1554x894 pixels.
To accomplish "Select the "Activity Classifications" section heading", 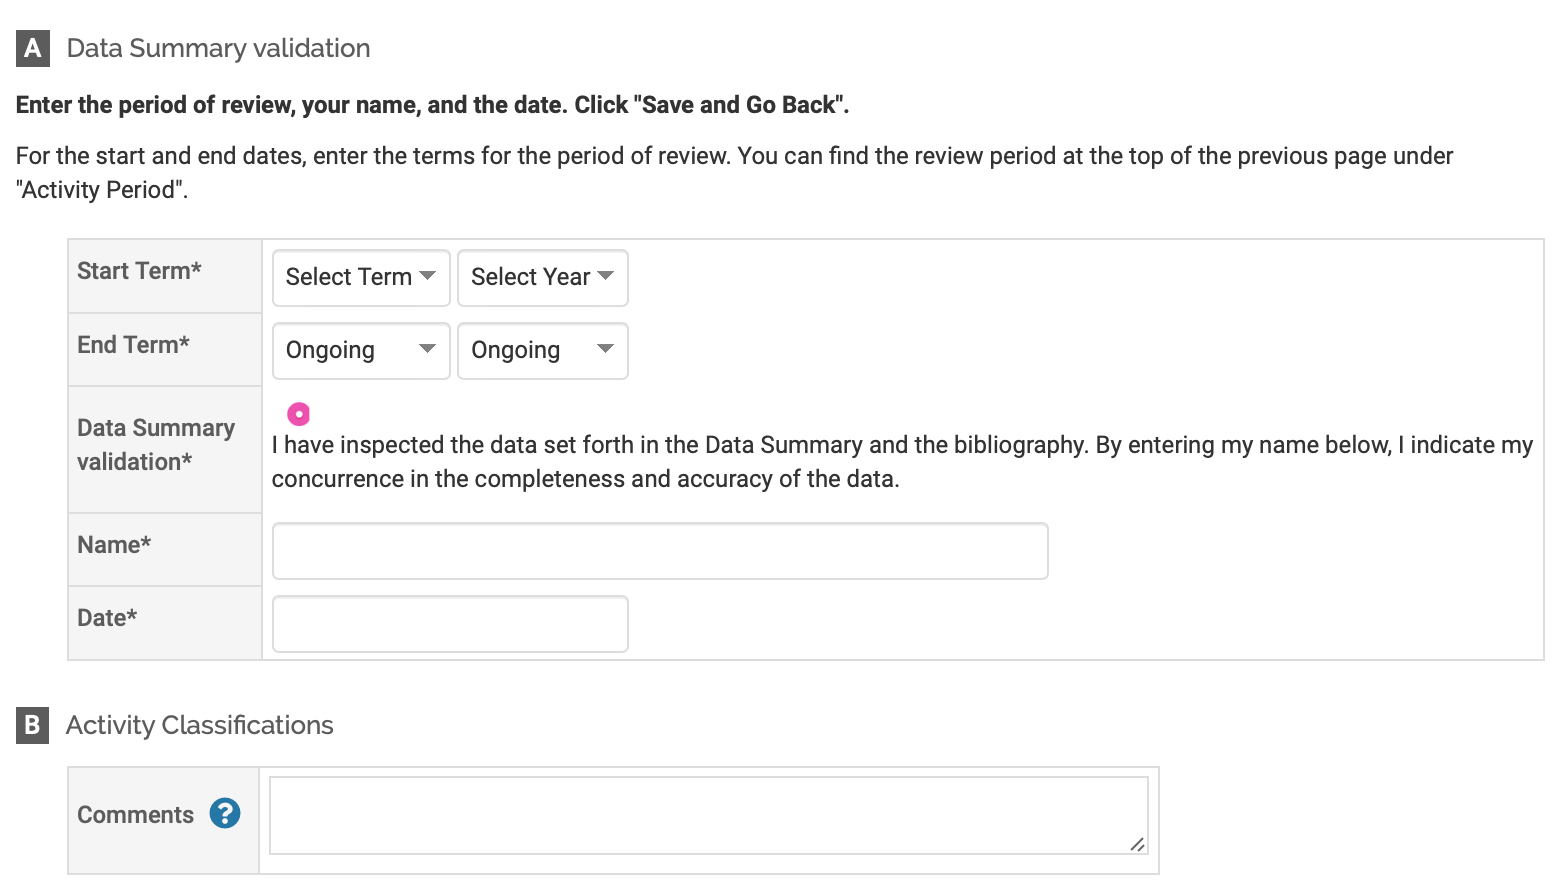I will pos(200,725).
